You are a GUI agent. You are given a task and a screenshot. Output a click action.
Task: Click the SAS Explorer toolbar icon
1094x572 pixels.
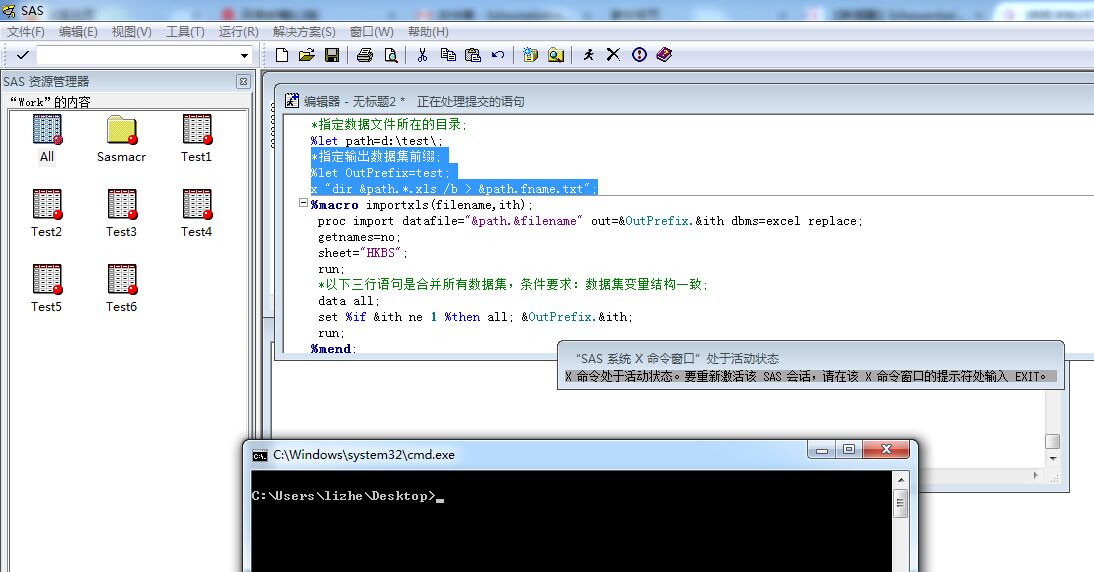tap(555, 55)
